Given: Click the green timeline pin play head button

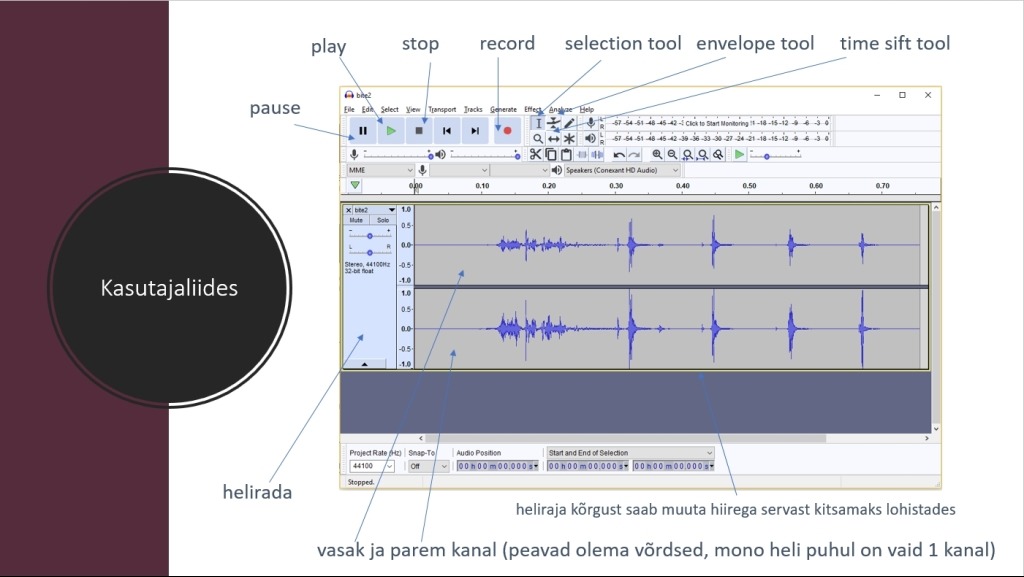Looking at the screenshot, I should pyautogui.click(x=355, y=185).
